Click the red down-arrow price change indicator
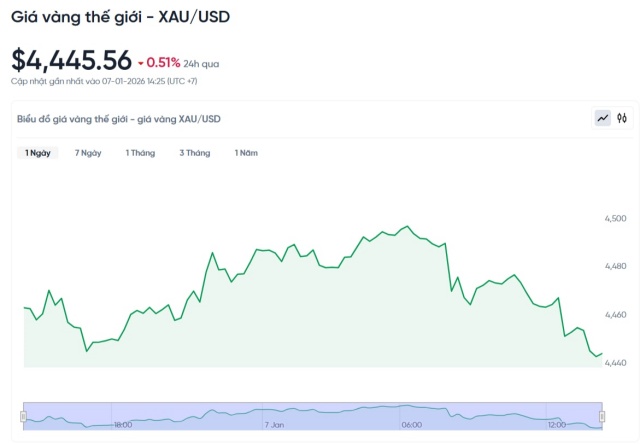The image size is (640, 444). click(x=141, y=63)
